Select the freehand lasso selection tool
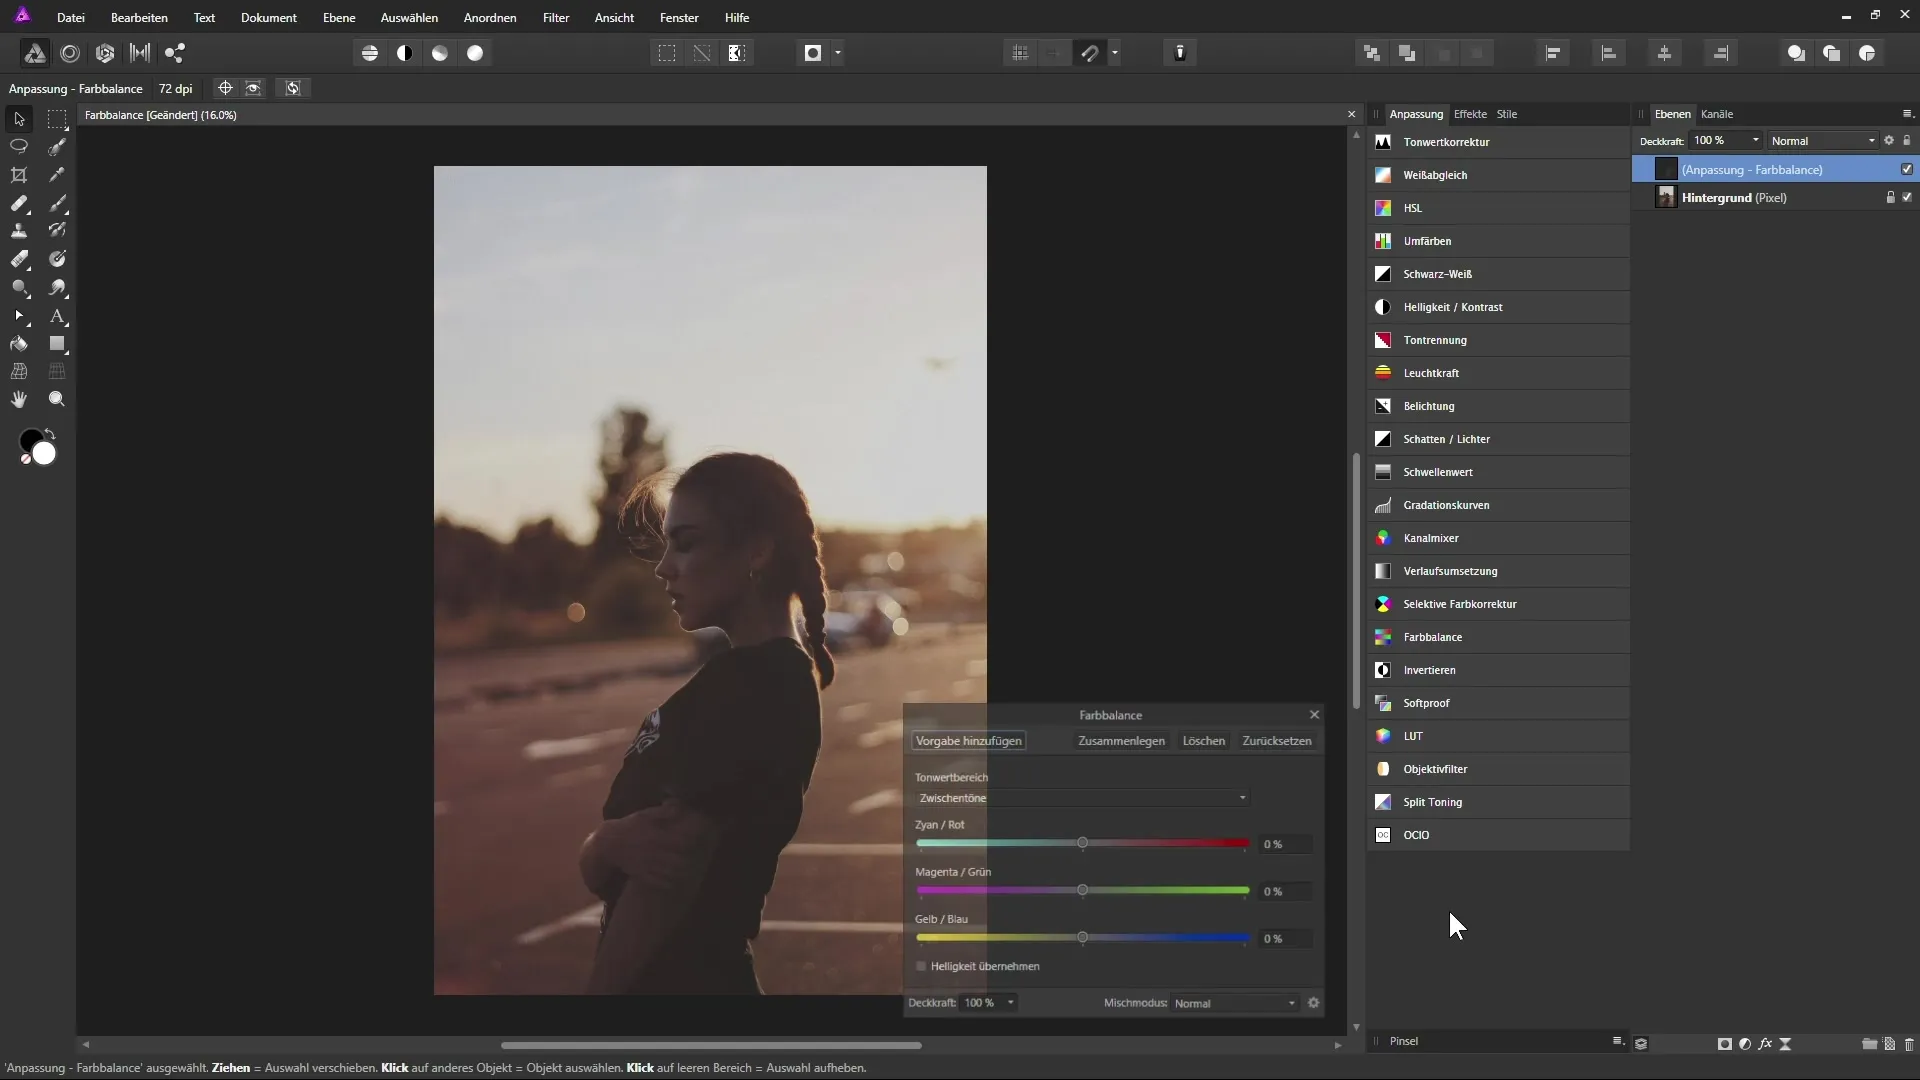 [19, 146]
